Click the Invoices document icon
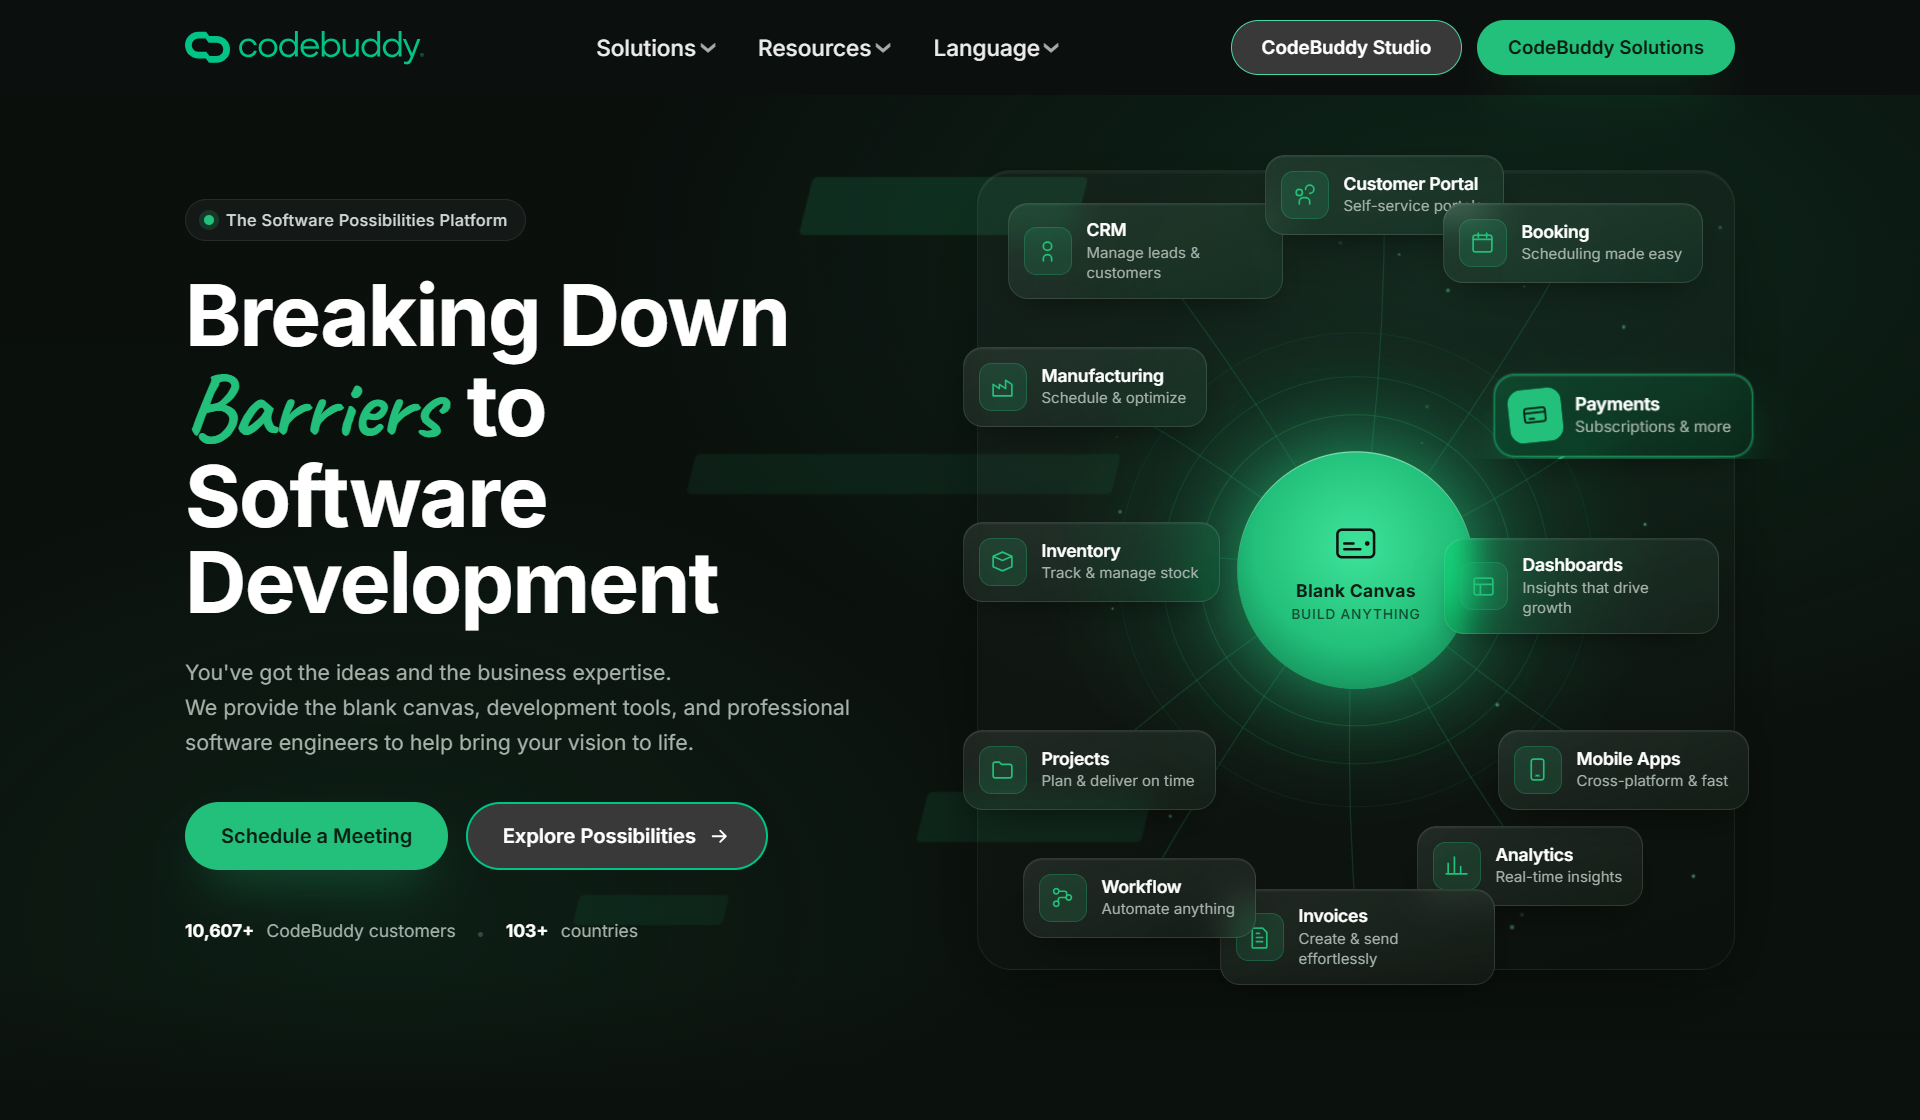Image resolution: width=1920 pixels, height=1120 pixels. click(x=1260, y=938)
